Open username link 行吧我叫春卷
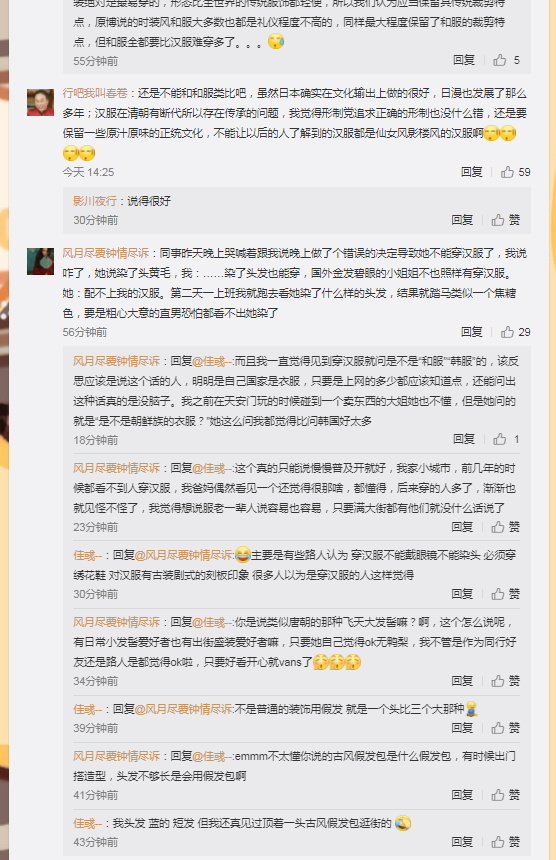Viewport: 556px width, 860px height. pos(95,93)
